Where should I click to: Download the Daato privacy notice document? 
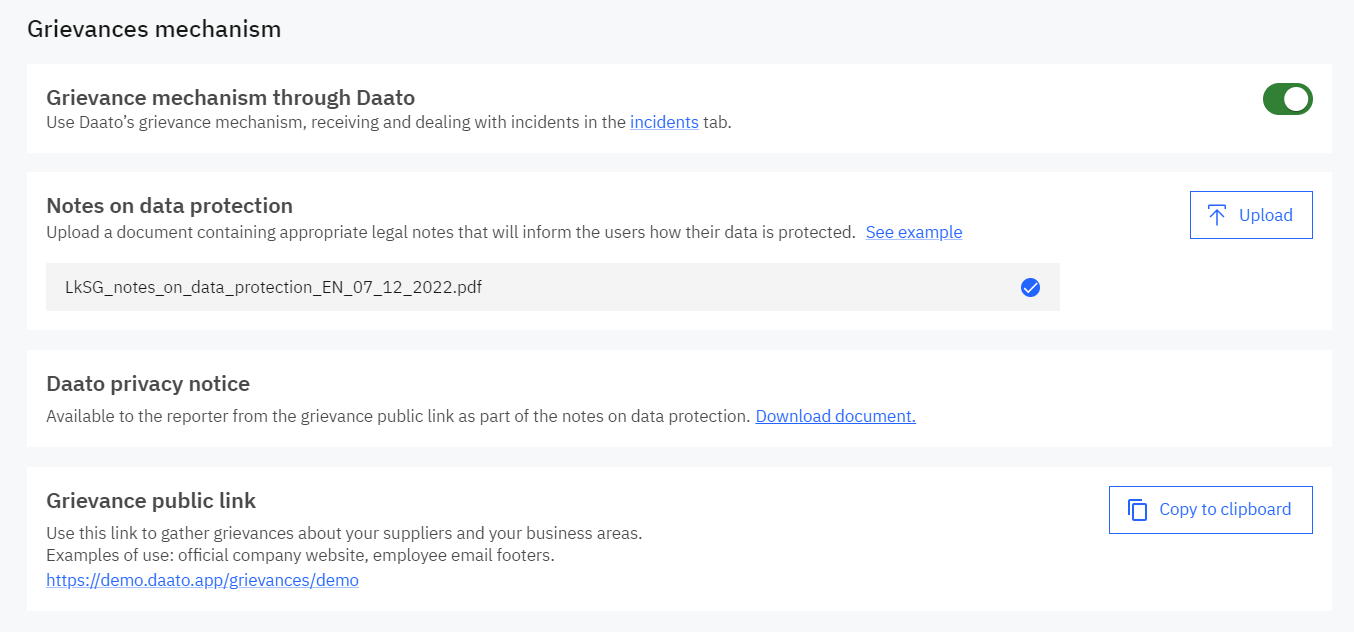click(835, 416)
